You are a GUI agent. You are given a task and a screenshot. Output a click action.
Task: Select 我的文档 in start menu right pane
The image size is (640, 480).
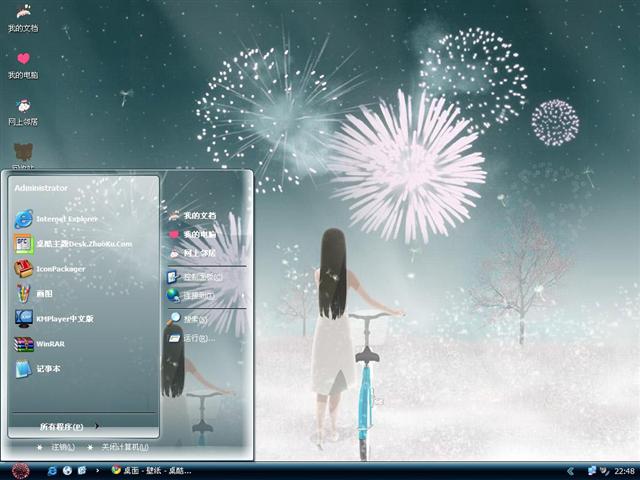[193, 216]
